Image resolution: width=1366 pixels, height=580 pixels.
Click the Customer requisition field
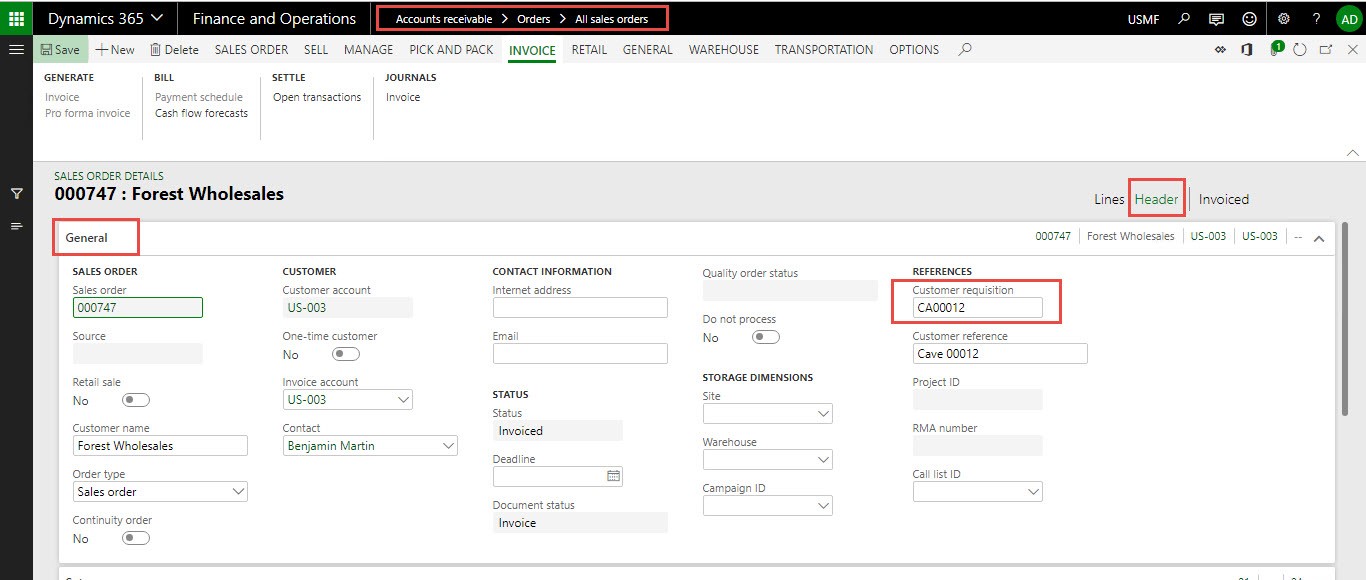977,308
